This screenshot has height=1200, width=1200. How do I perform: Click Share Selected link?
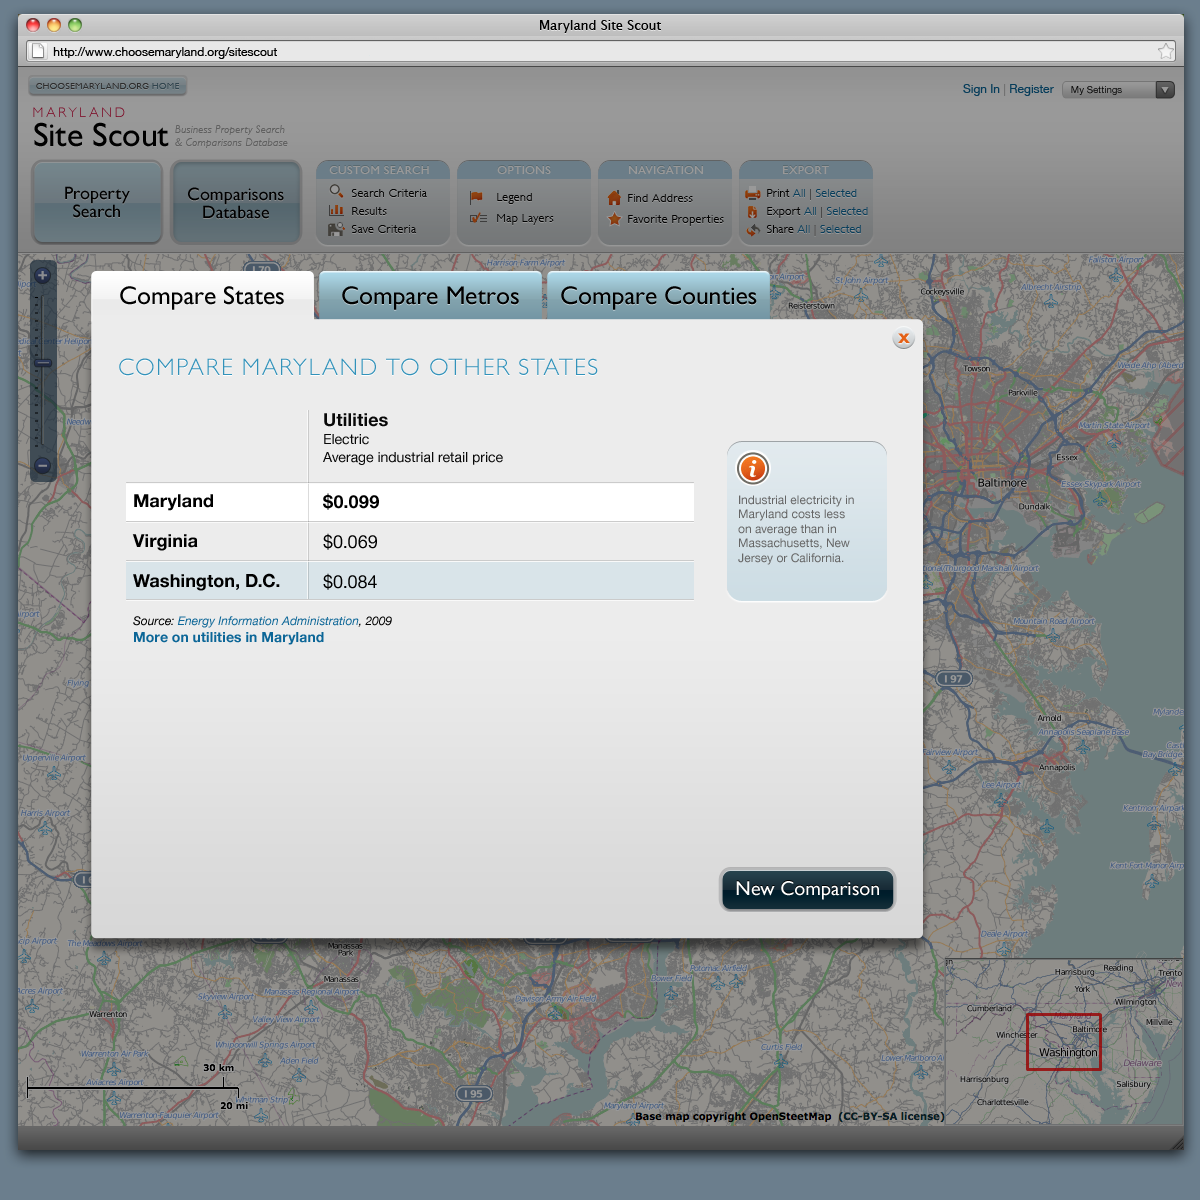pyautogui.click(x=841, y=229)
